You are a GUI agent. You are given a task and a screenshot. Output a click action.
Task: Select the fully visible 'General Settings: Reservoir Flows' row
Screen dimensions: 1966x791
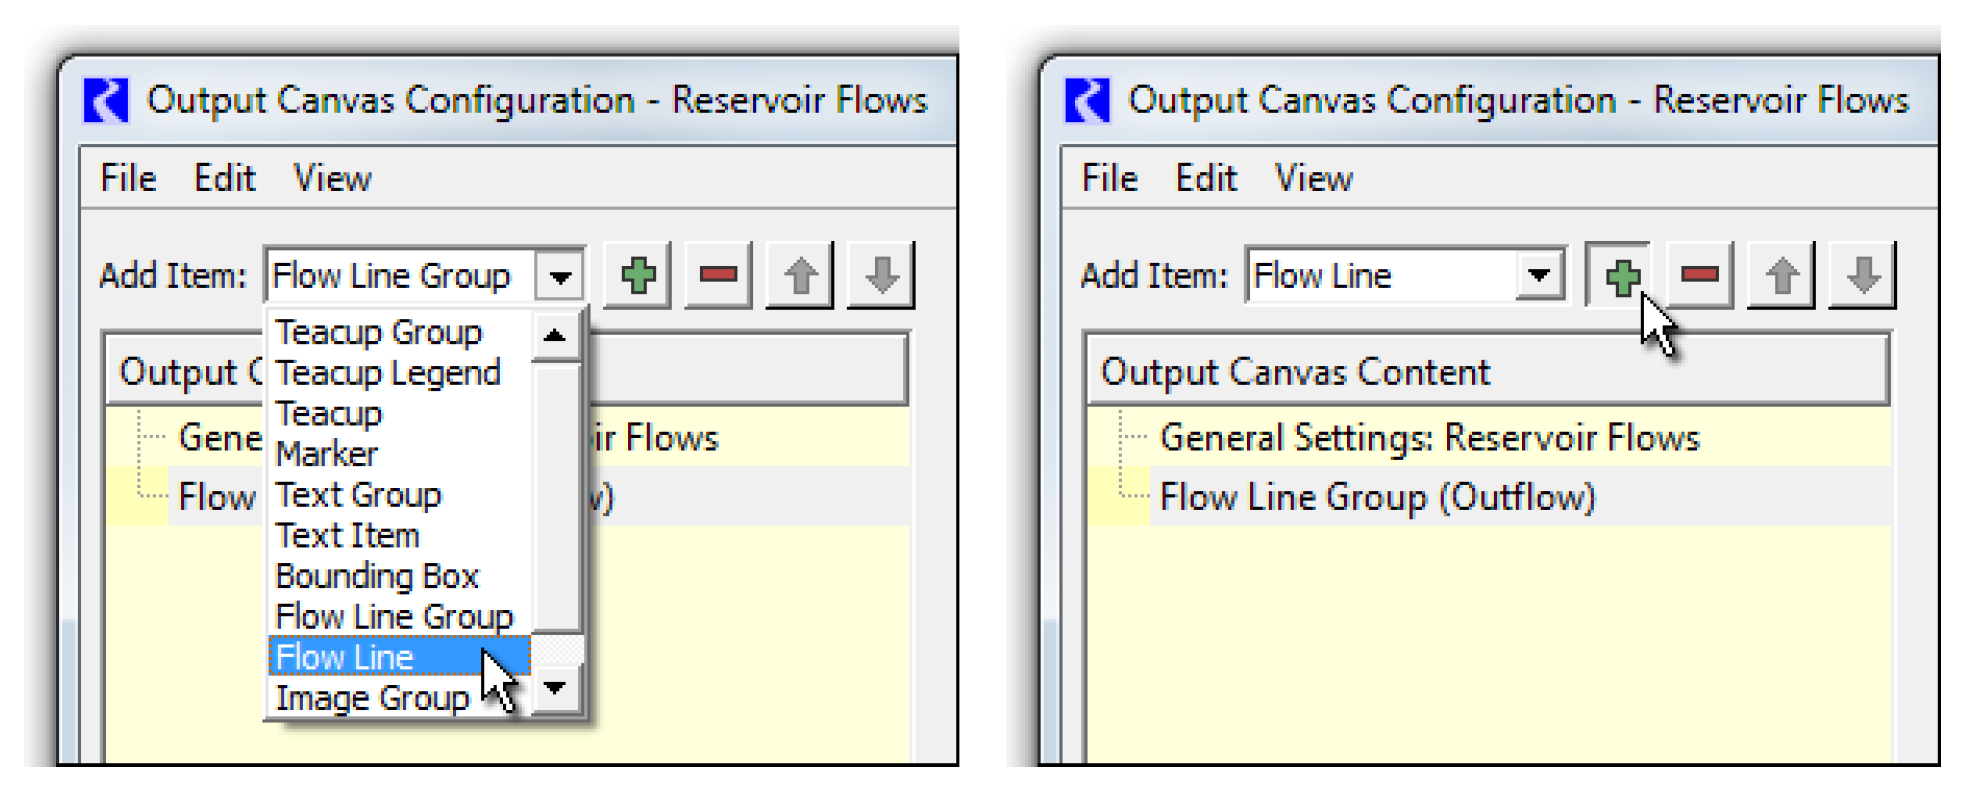pyautogui.click(x=1429, y=438)
